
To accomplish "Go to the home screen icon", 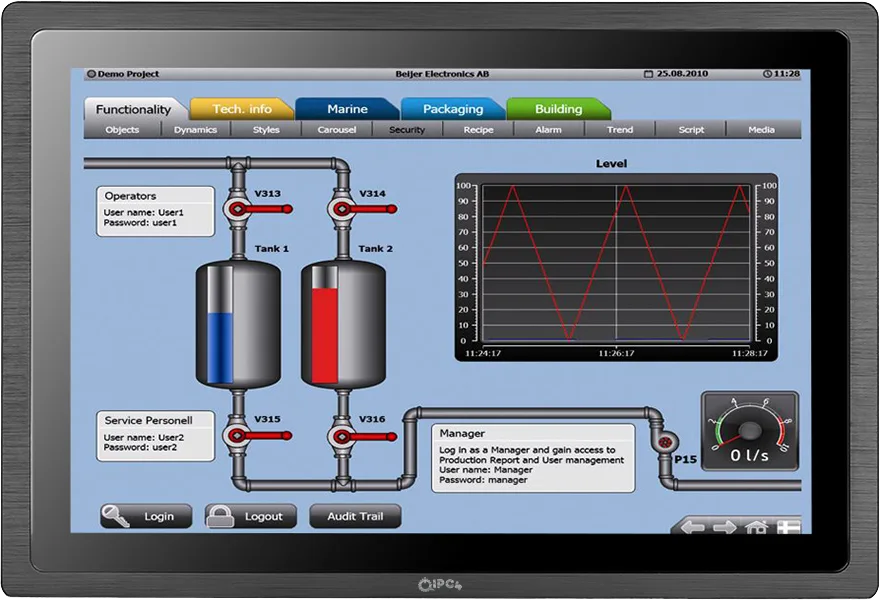I will coord(756,527).
